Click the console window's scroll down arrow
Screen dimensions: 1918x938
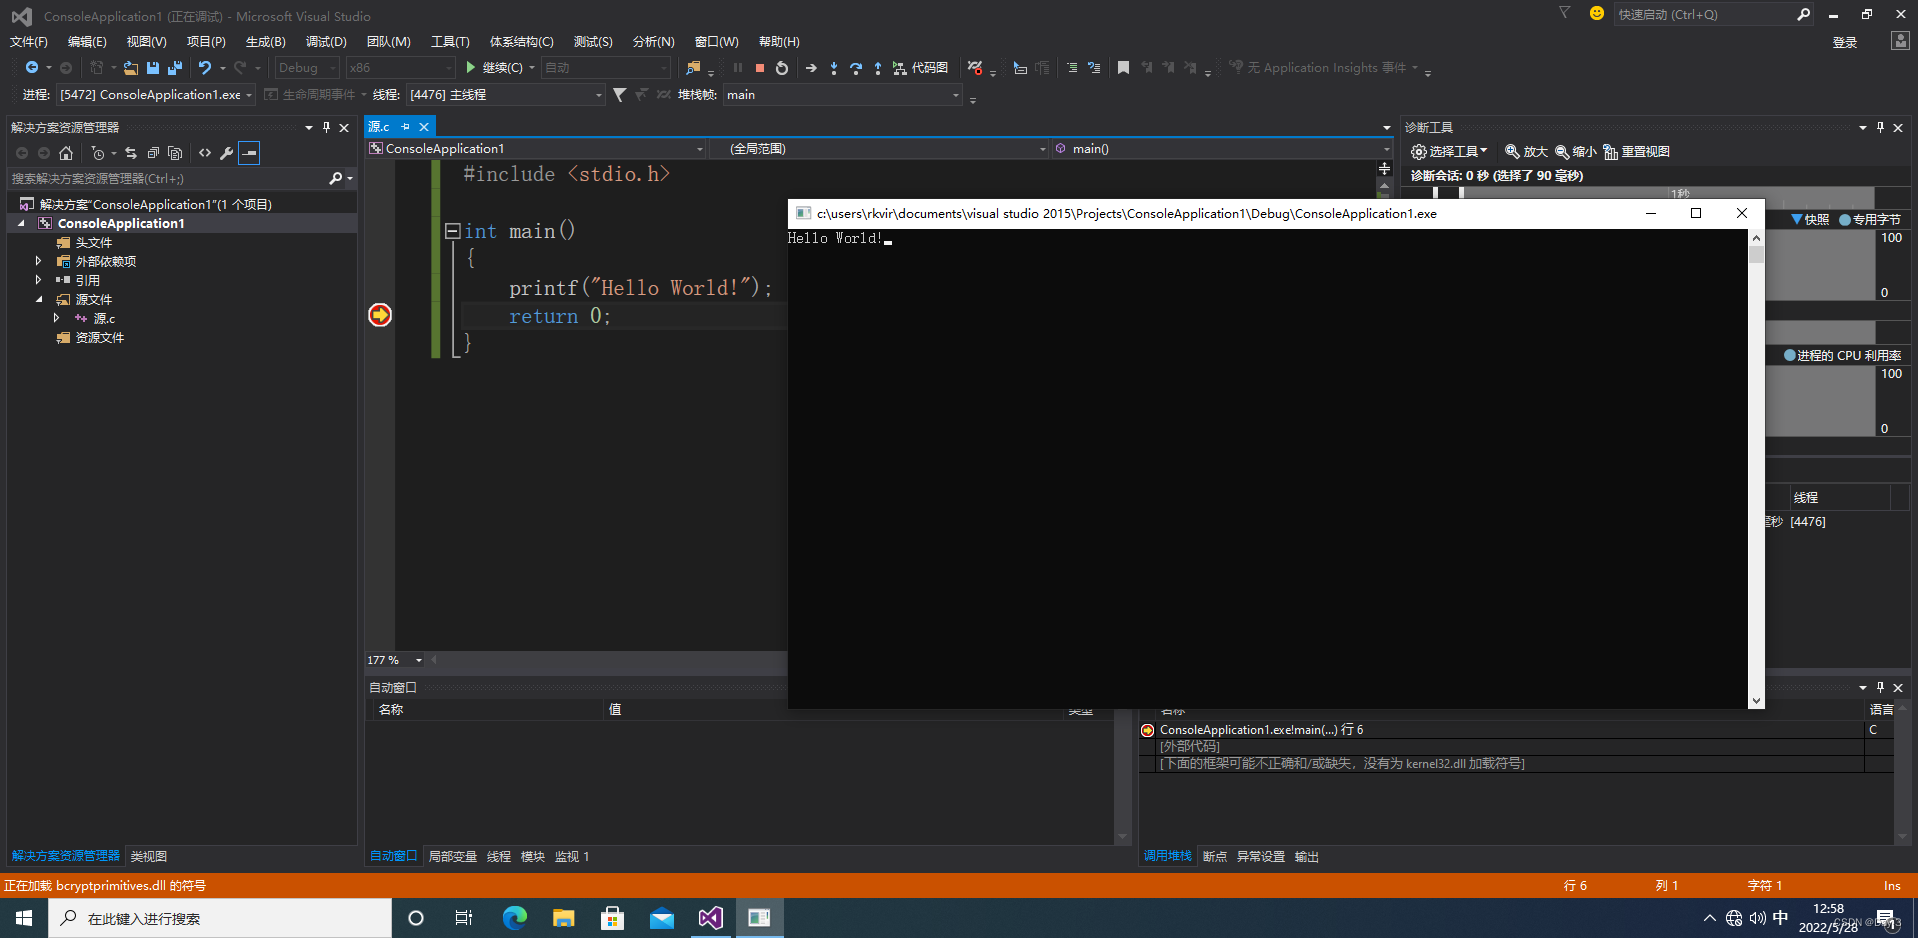pyautogui.click(x=1756, y=701)
